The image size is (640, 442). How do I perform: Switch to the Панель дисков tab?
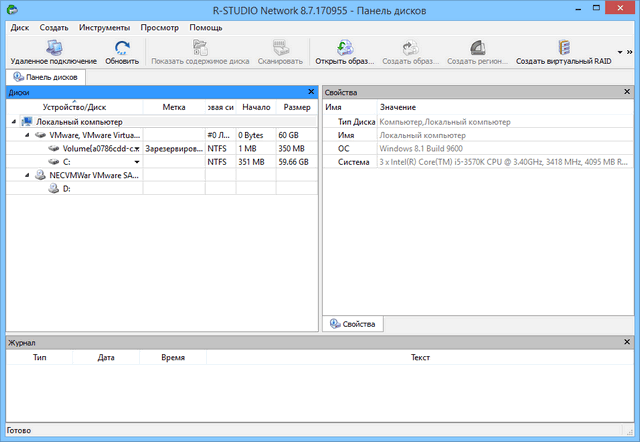pos(44,77)
